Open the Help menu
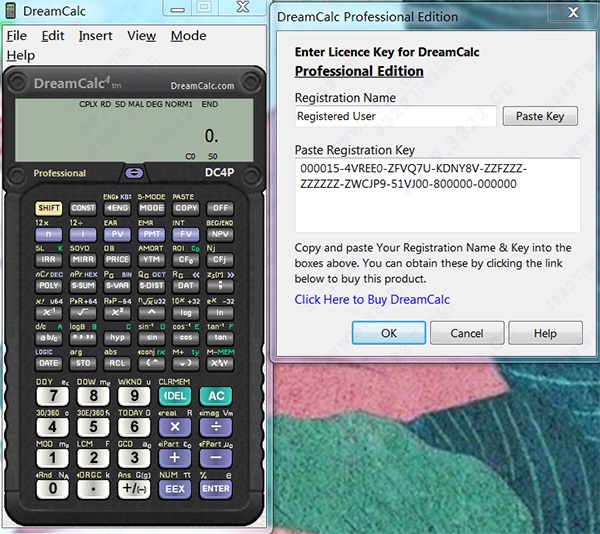Image resolution: width=600 pixels, height=534 pixels. pos(21,55)
